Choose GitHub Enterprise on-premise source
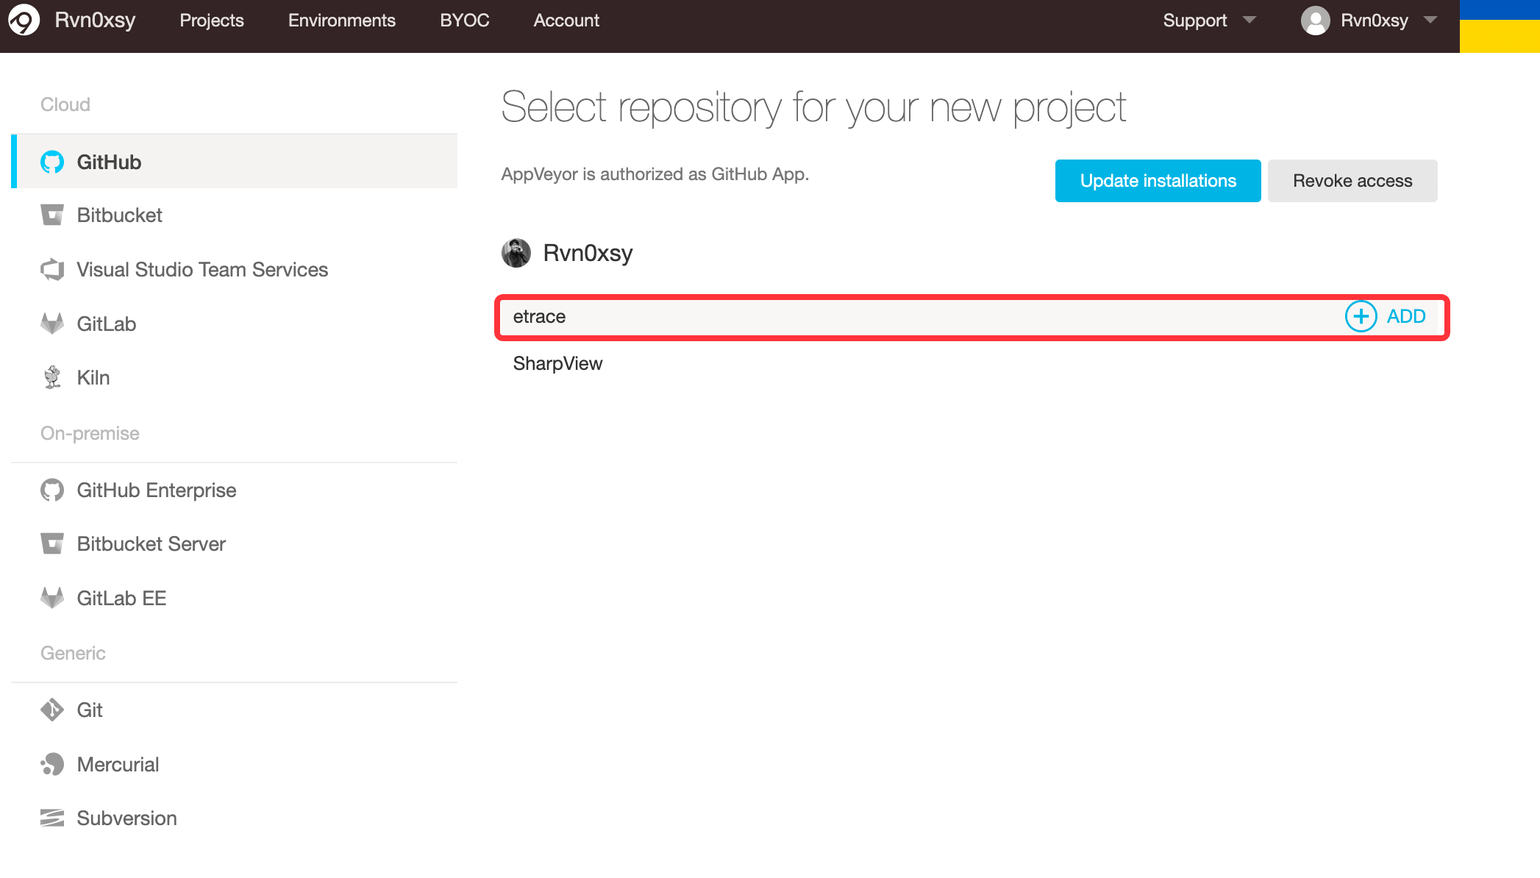 (x=156, y=490)
